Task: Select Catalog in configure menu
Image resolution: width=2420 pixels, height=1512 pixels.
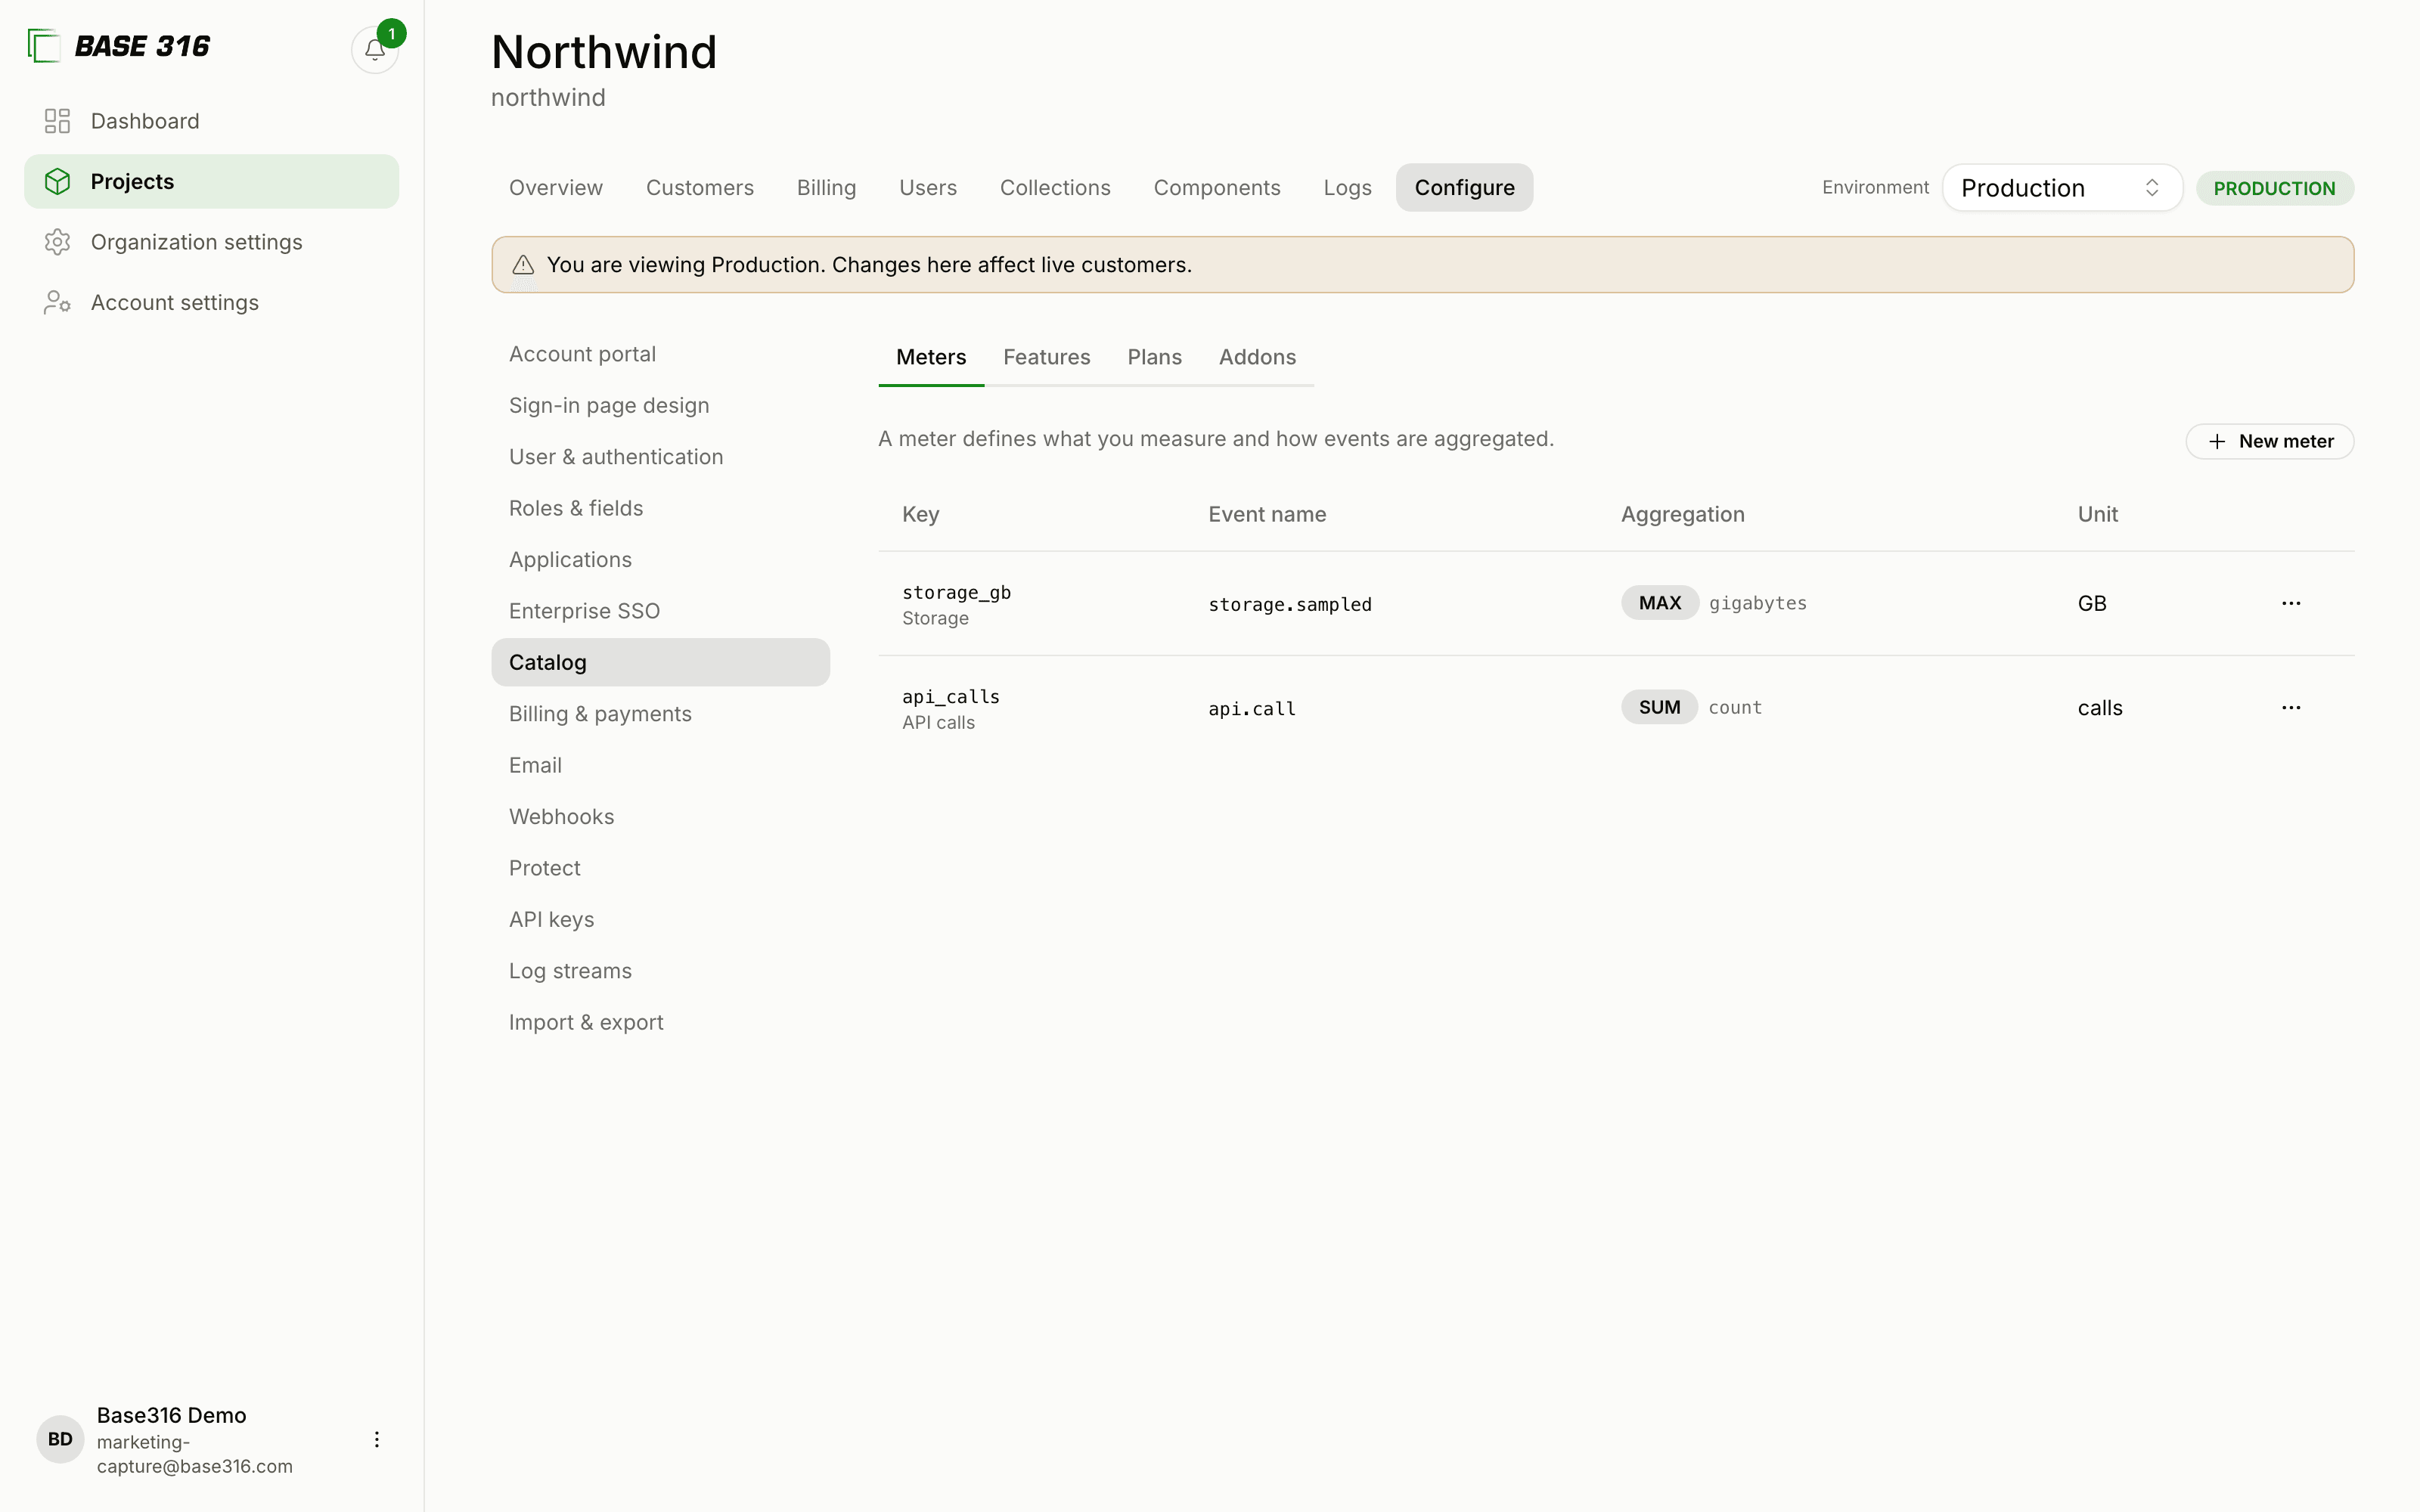Action: 660,662
